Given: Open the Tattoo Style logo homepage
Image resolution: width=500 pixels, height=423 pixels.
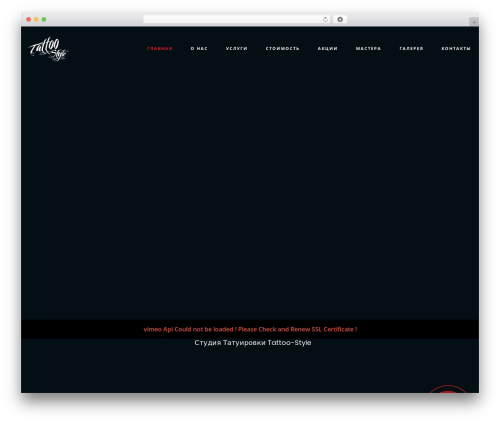Looking at the screenshot, I should [x=49, y=49].
